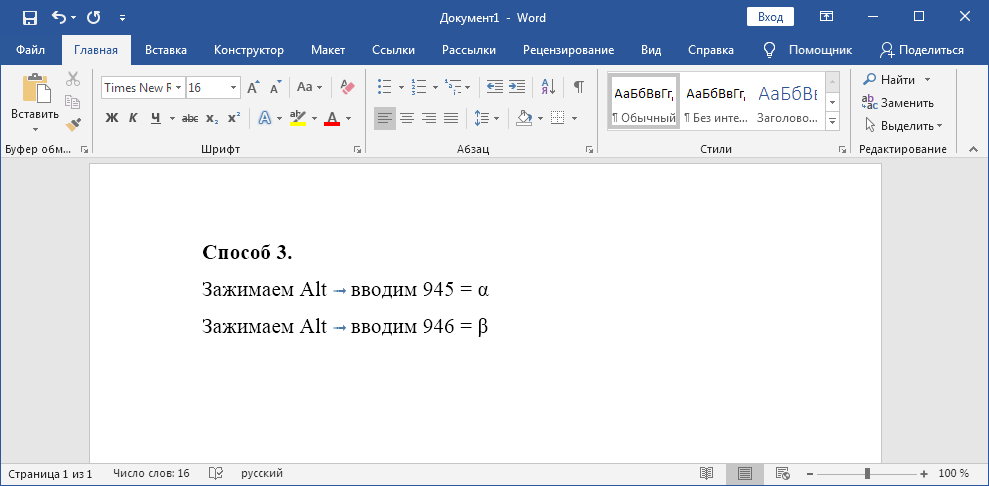Open the font size dropdown
The width and height of the screenshot is (989, 486).
pyautogui.click(x=234, y=88)
